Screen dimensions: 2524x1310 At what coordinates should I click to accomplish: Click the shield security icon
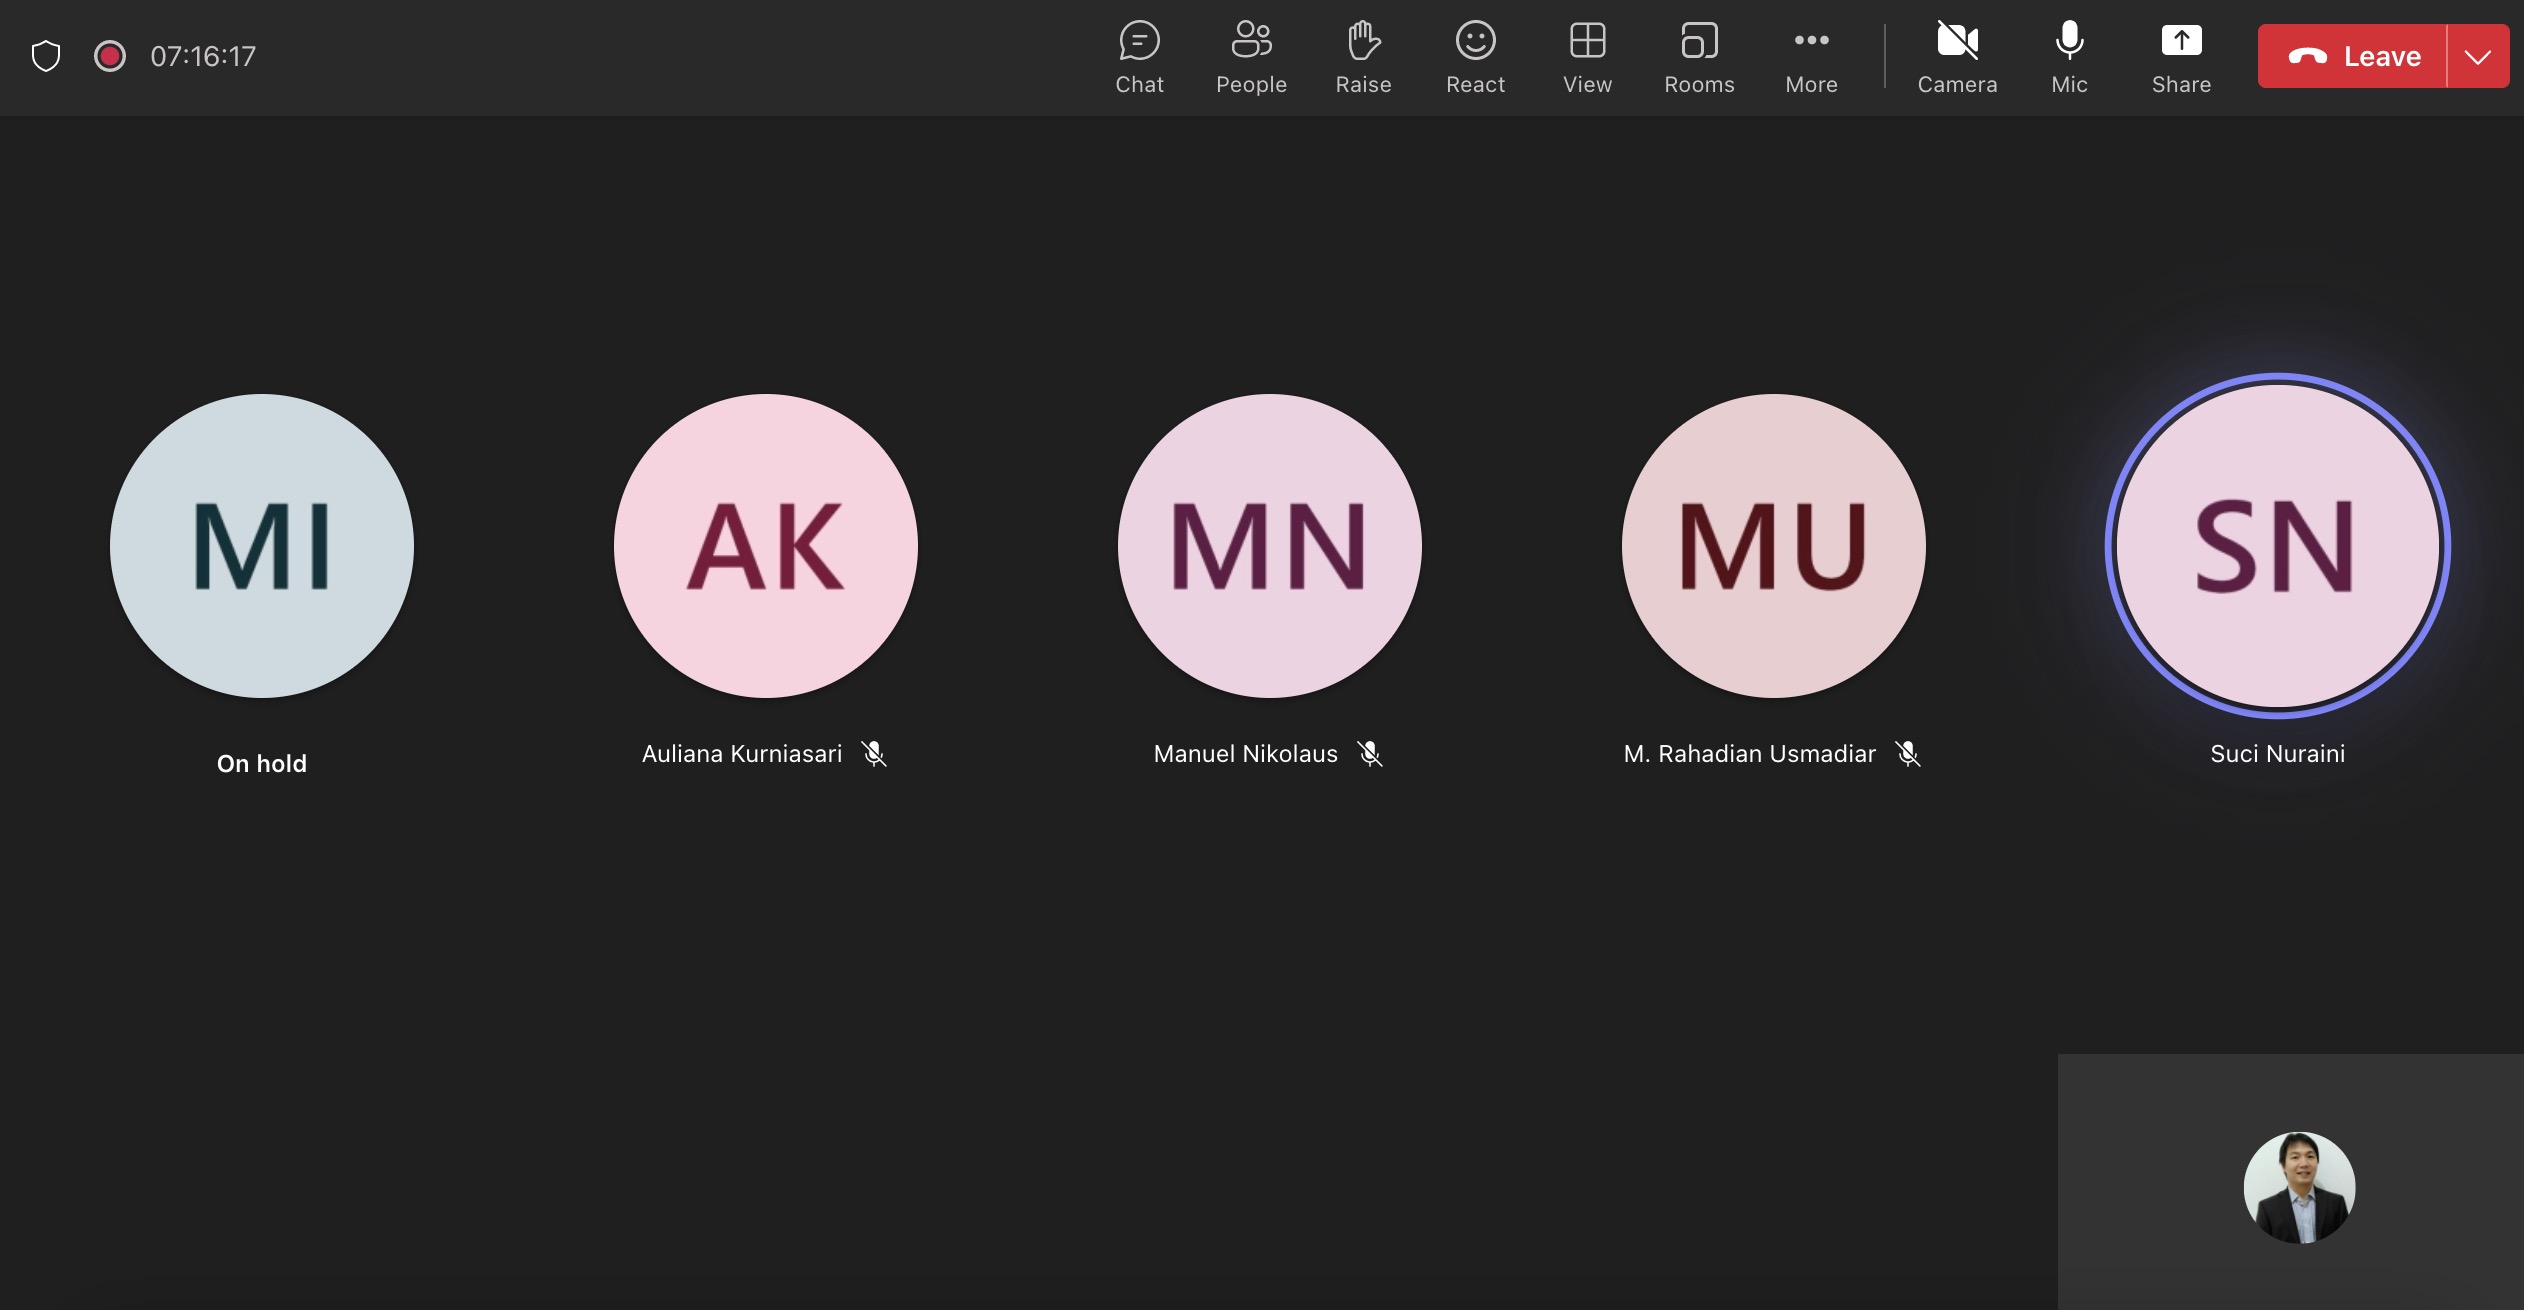46,56
